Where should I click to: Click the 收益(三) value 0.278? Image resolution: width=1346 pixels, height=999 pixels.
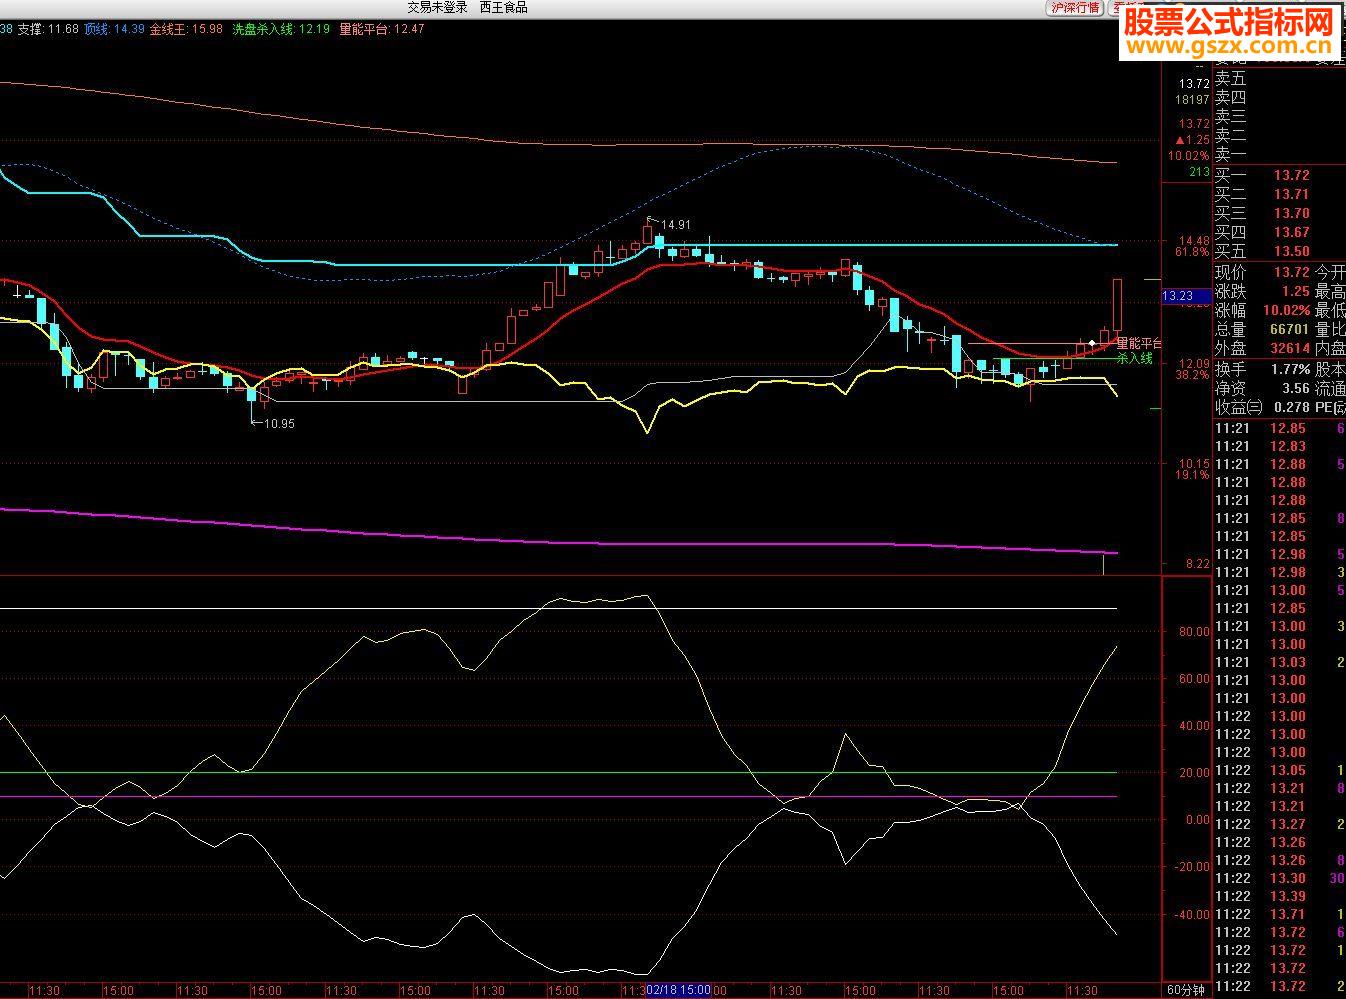click(x=1291, y=407)
